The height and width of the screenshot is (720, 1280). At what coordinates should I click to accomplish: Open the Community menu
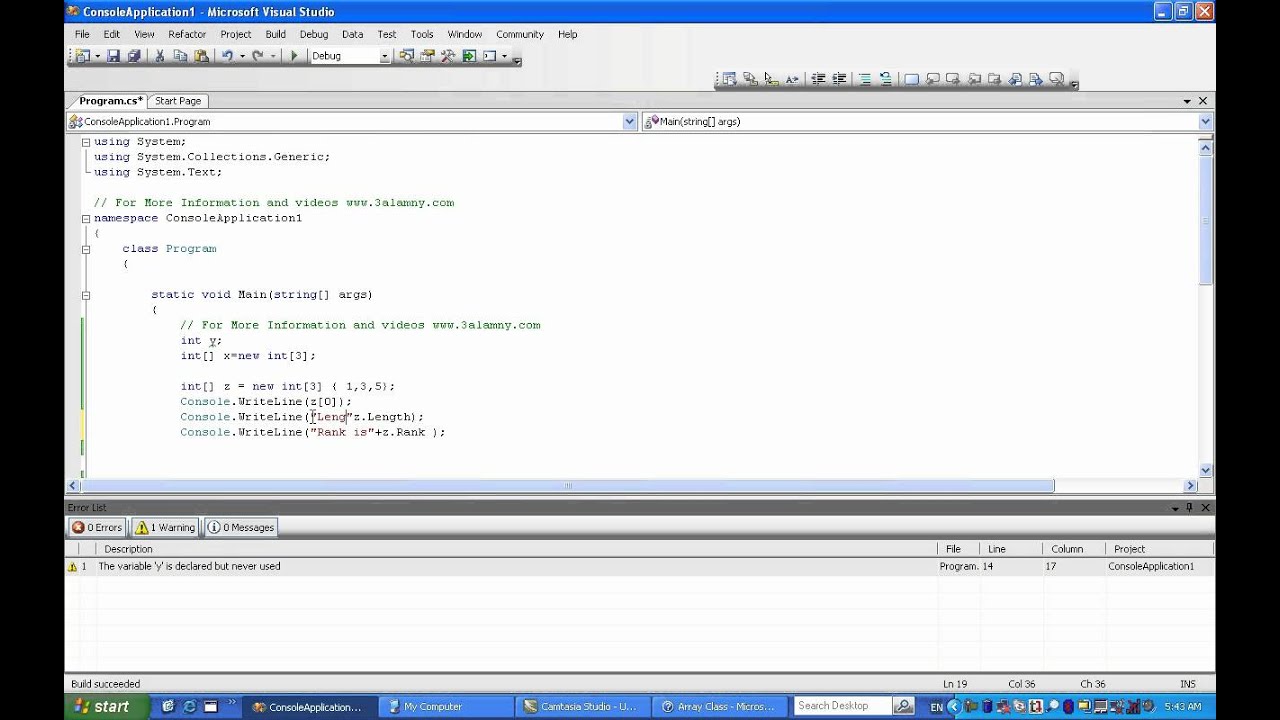click(x=520, y=34)
